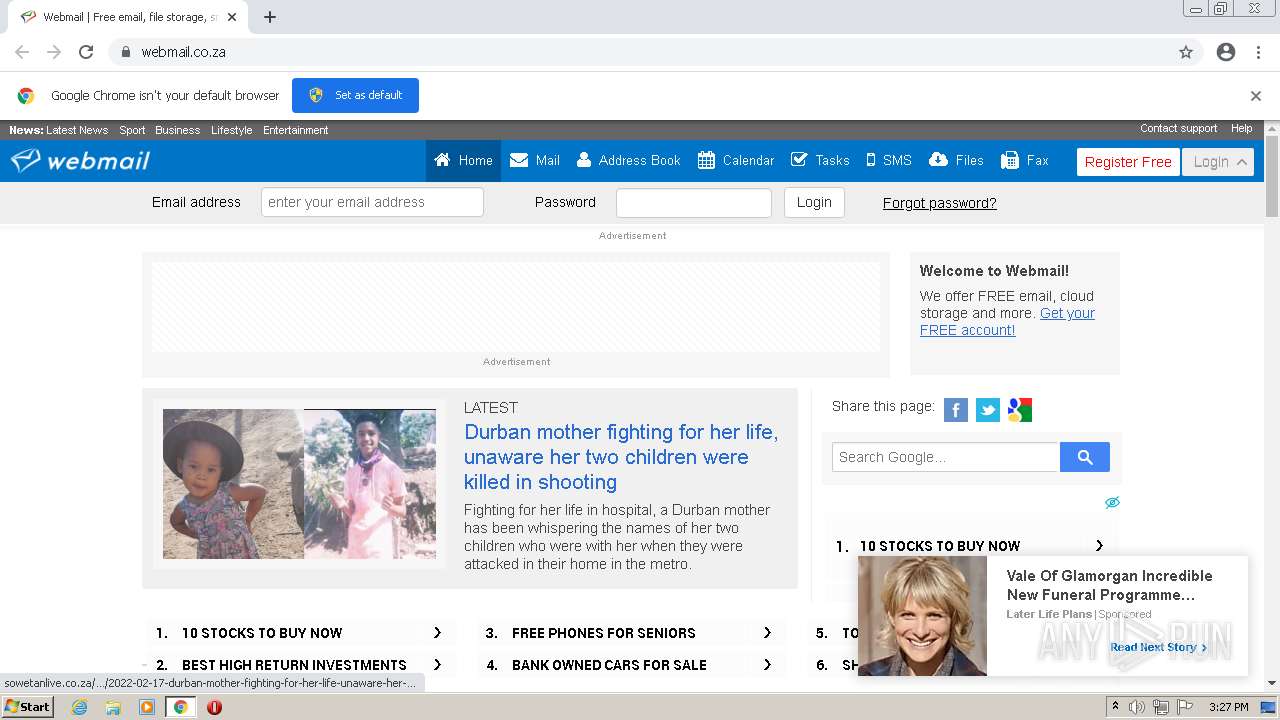Expand bottom-list 10 Stocks To Buy Now arrow
This screenshot has height=720, width=1280.
[437, 633]
